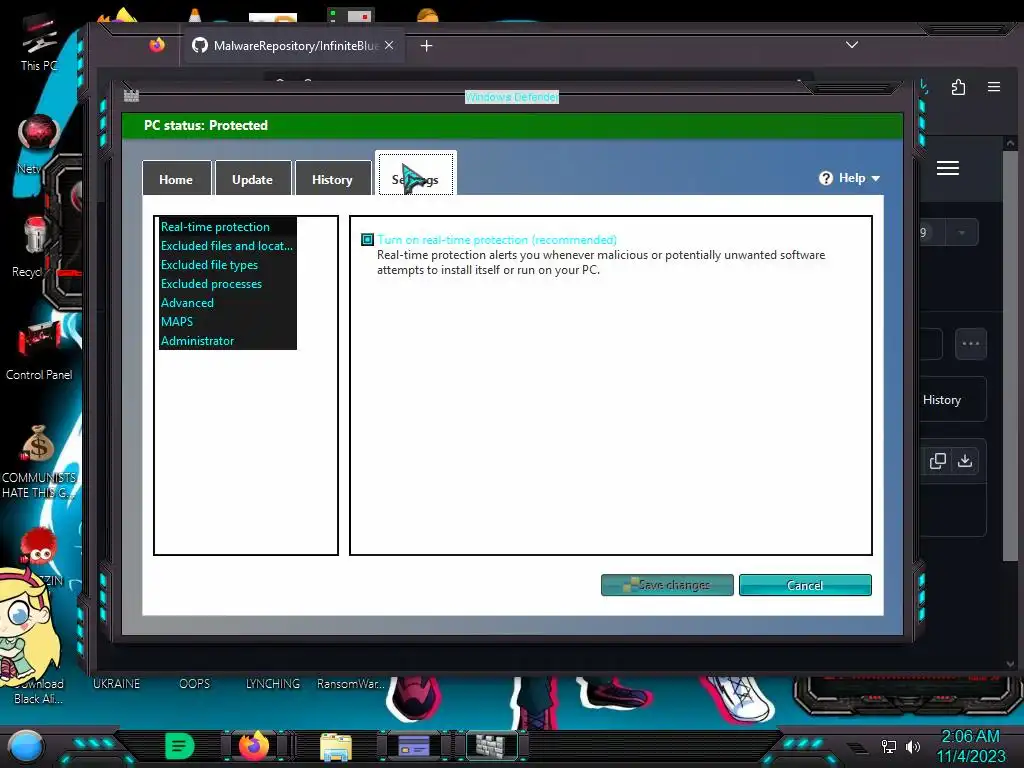This screenshot has height=768, width=1024.
Task: Open Control Panel desktop icon
Action: (39, 351)
